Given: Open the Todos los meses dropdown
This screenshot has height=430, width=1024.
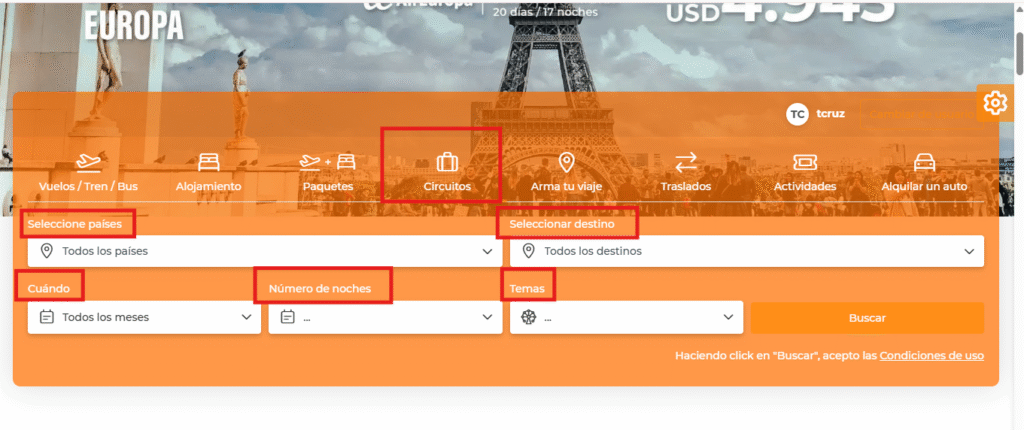Looking at the screenshot, I should click(144, 317).
